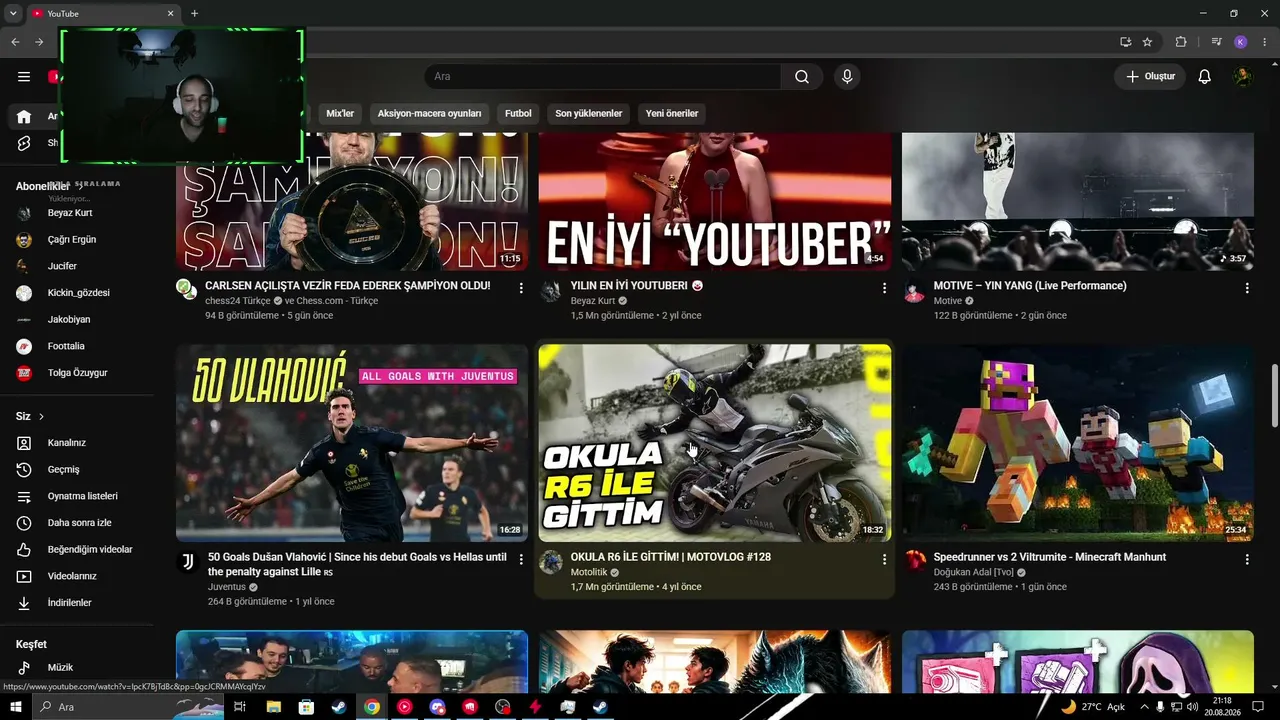Open the Chrome profile K avatar
The width and height of the screenshot is (1280, 720).
coord(1241,42)
